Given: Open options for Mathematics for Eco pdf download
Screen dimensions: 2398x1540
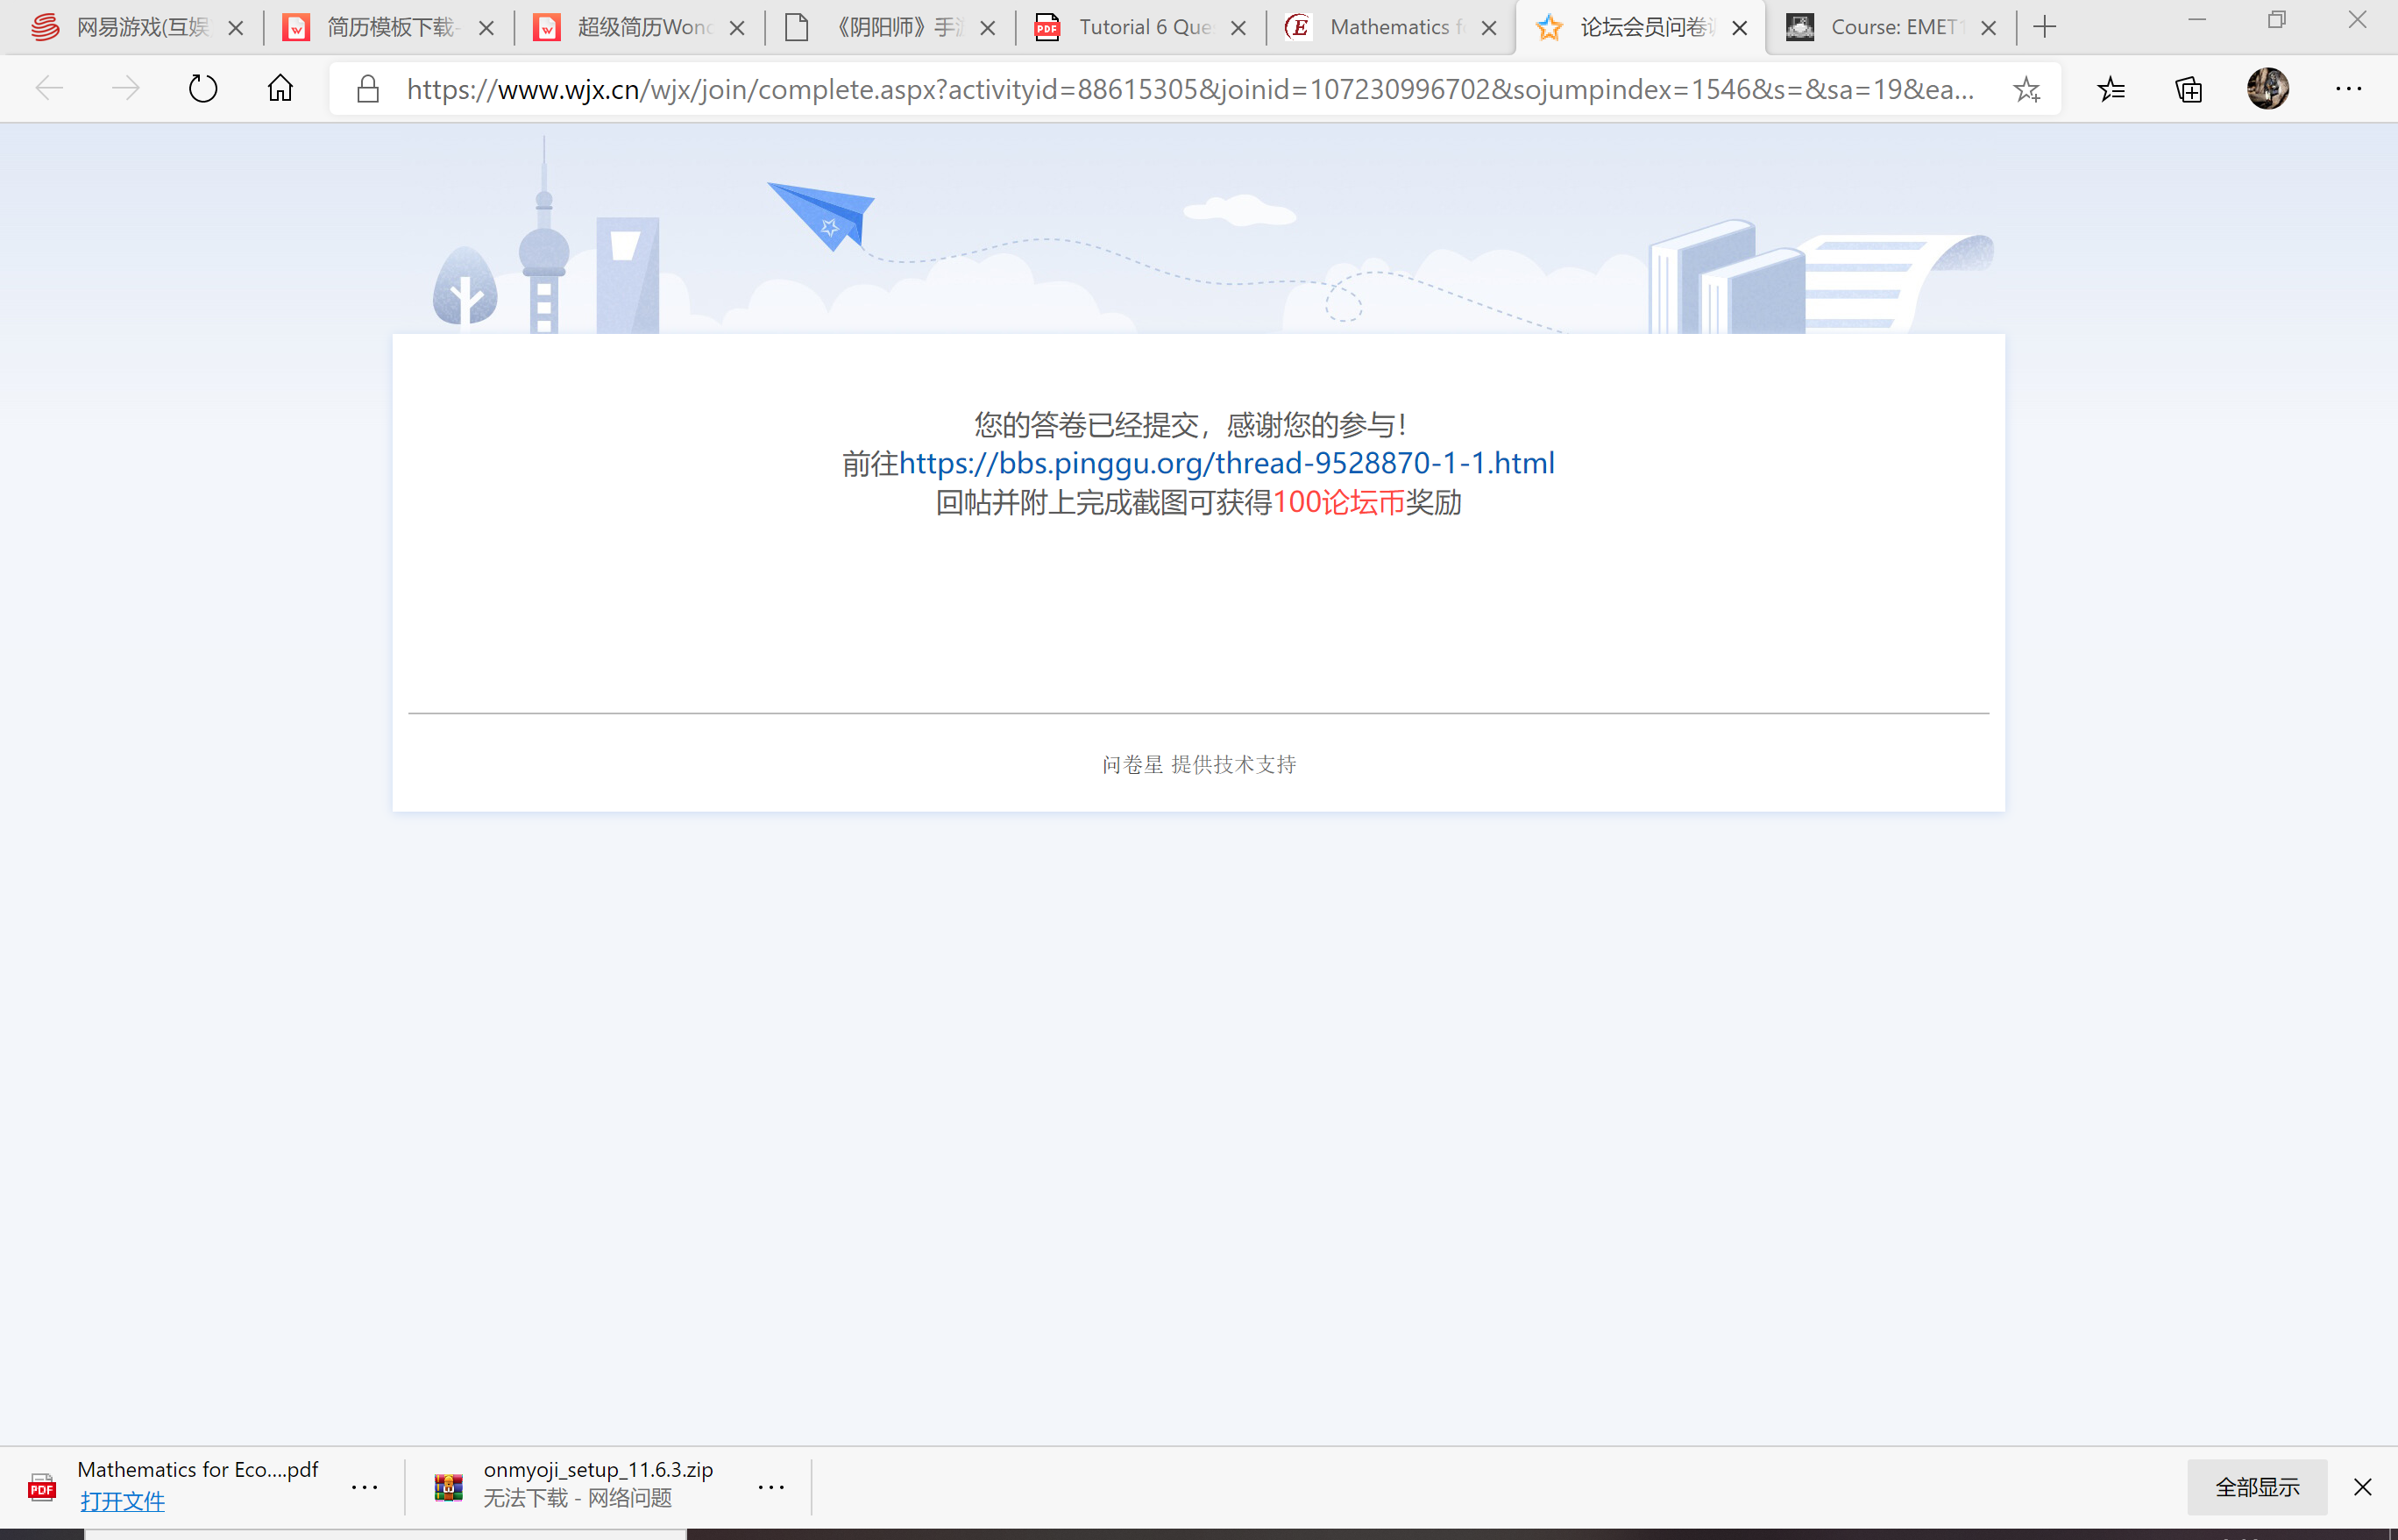Looking at the screenshot, I should [365, 1487].
